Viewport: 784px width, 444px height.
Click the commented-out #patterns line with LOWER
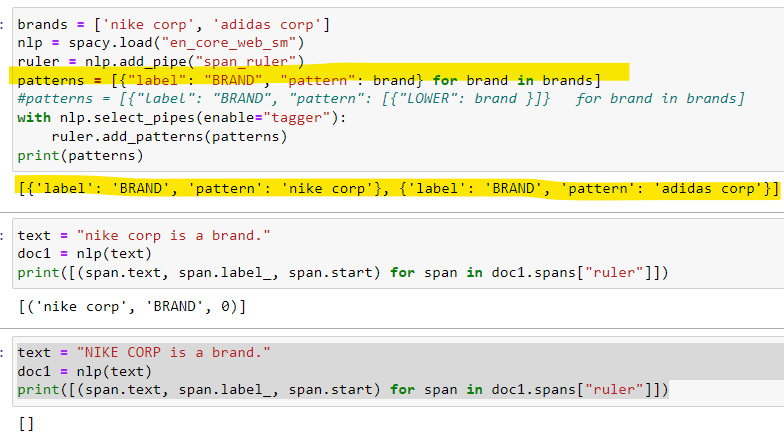tap(381, 98)
